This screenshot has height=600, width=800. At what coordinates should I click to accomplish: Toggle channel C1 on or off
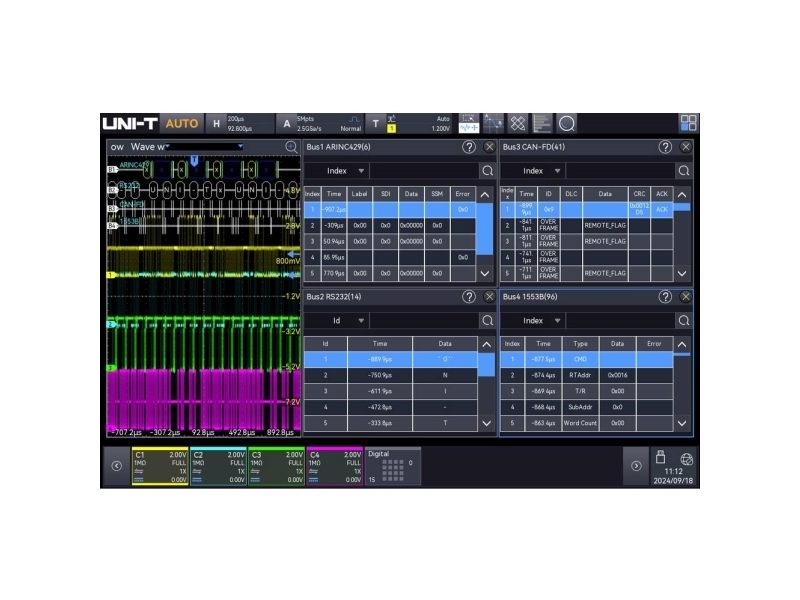pos(160,467)
